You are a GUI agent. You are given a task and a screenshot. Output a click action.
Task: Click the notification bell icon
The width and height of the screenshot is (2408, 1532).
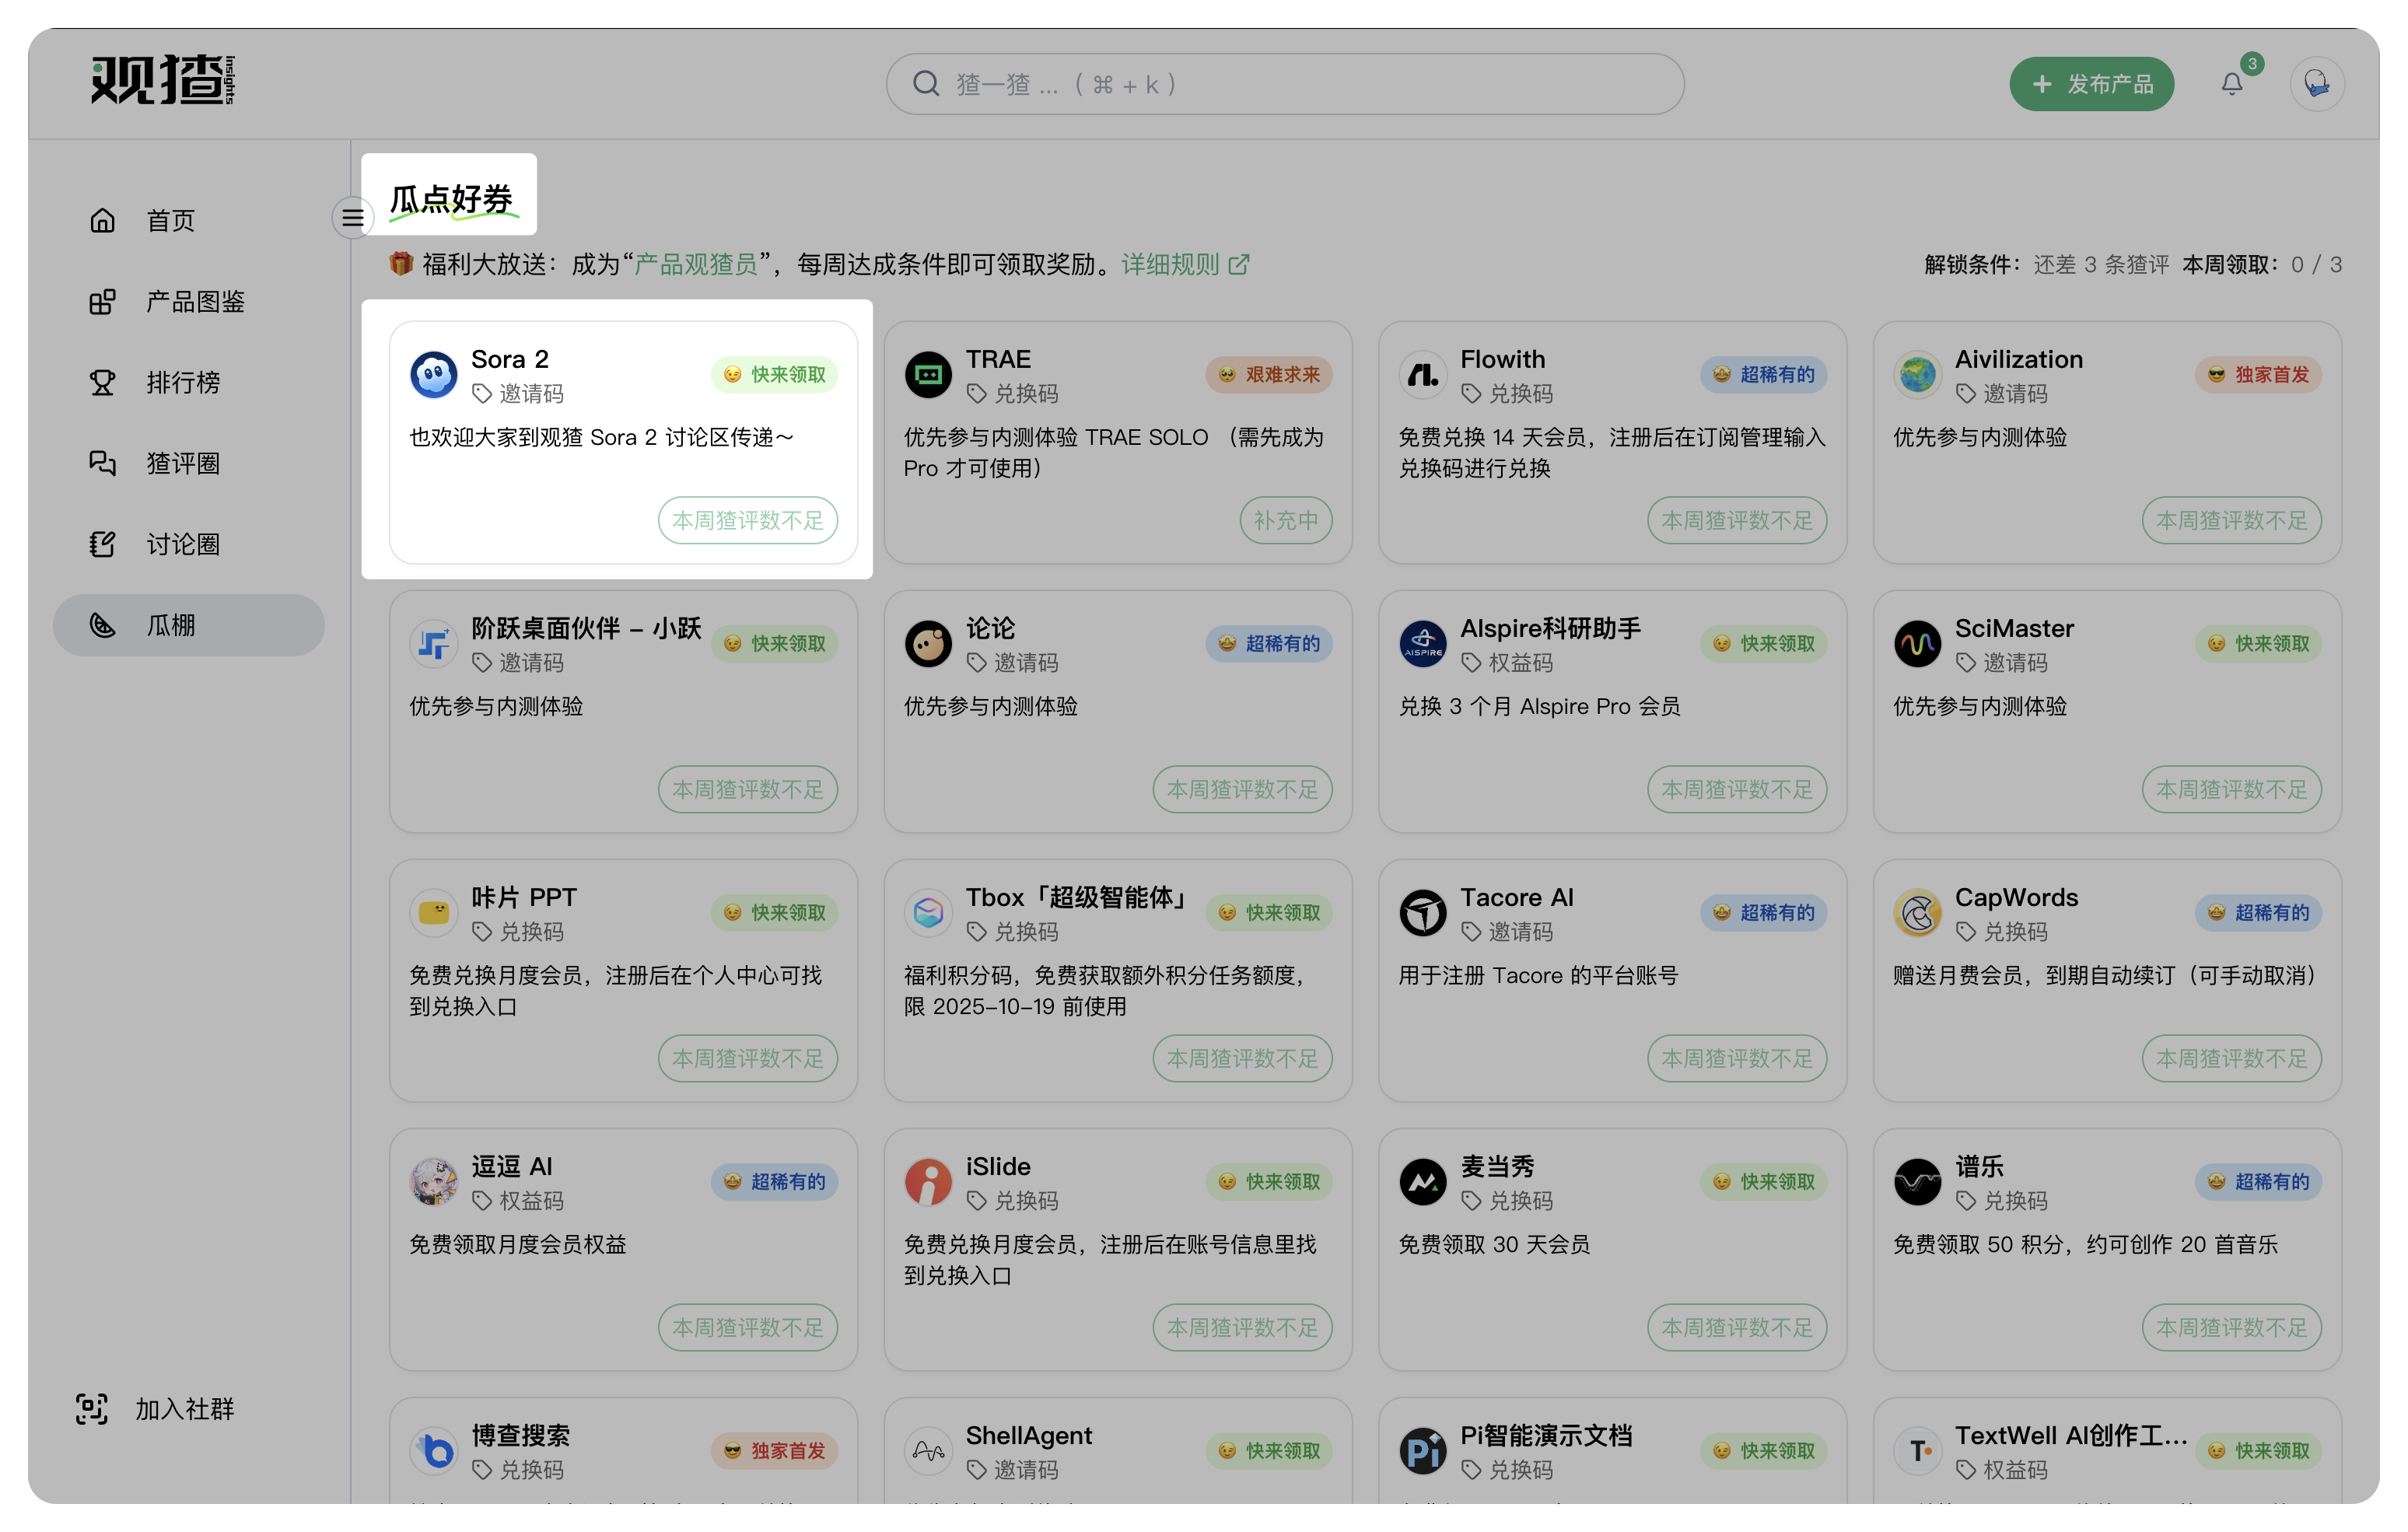click(2231, 84)
